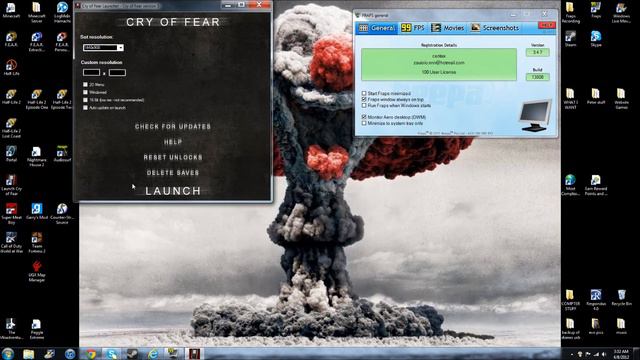Select the Website Games folder icon

pyautogui.click(x=621, y=99)
